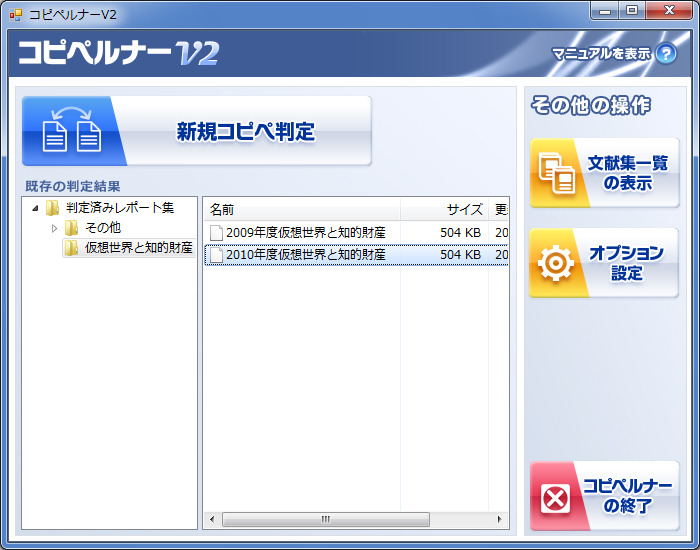Sort list by 名前 column header
The width and height of the screenshot is (700, 550).
302,209
